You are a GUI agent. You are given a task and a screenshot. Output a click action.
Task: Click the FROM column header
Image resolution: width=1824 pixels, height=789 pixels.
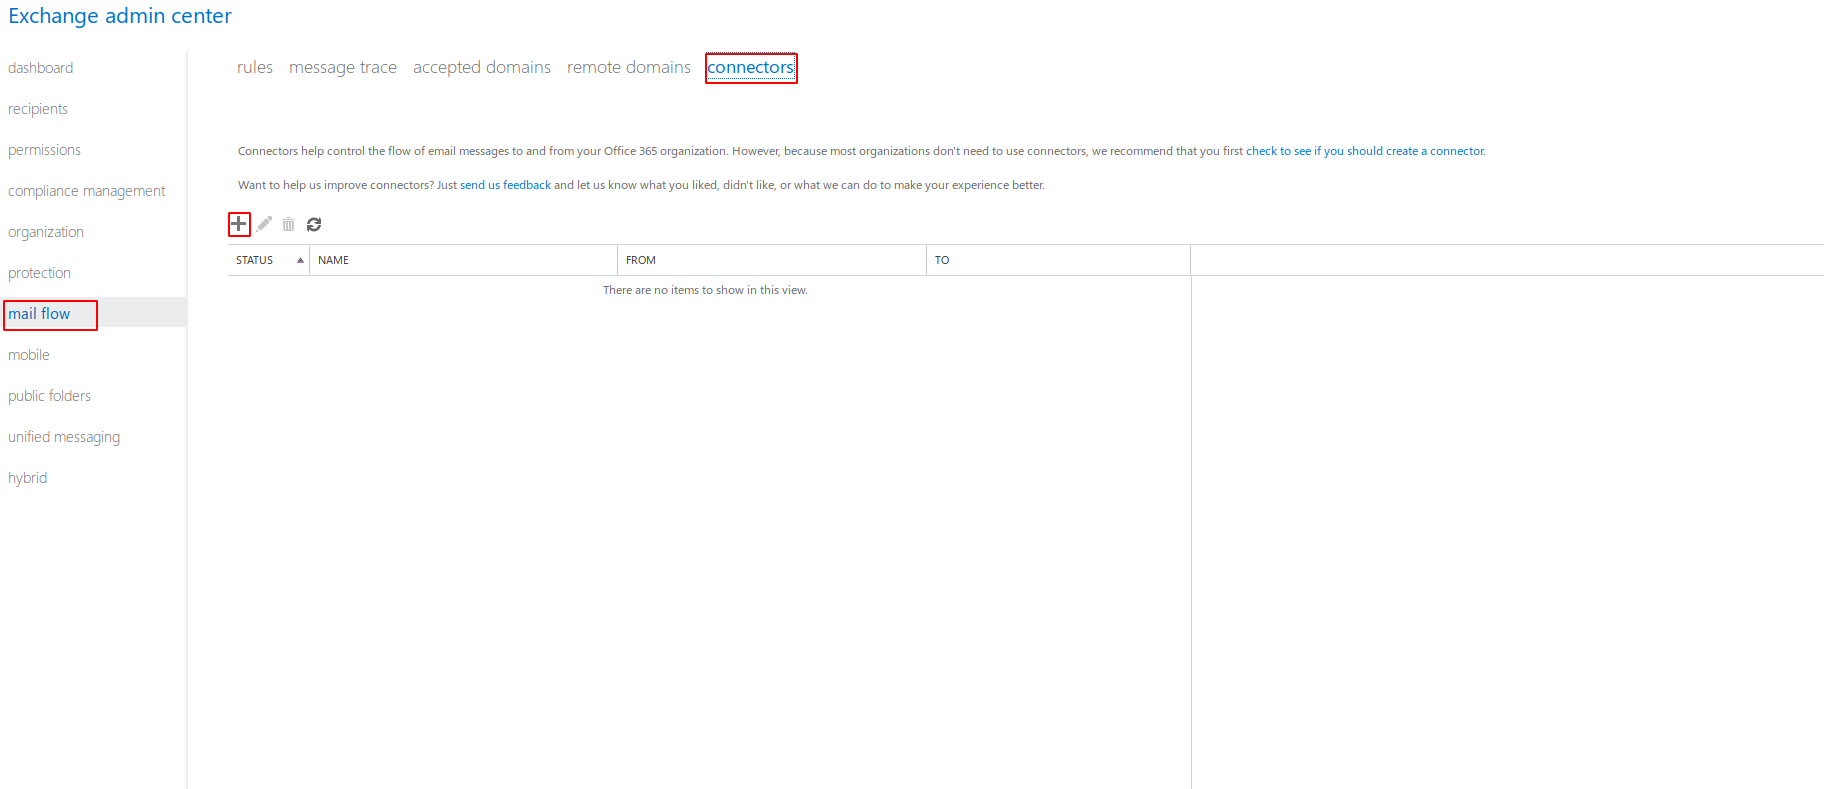point(771,260)
